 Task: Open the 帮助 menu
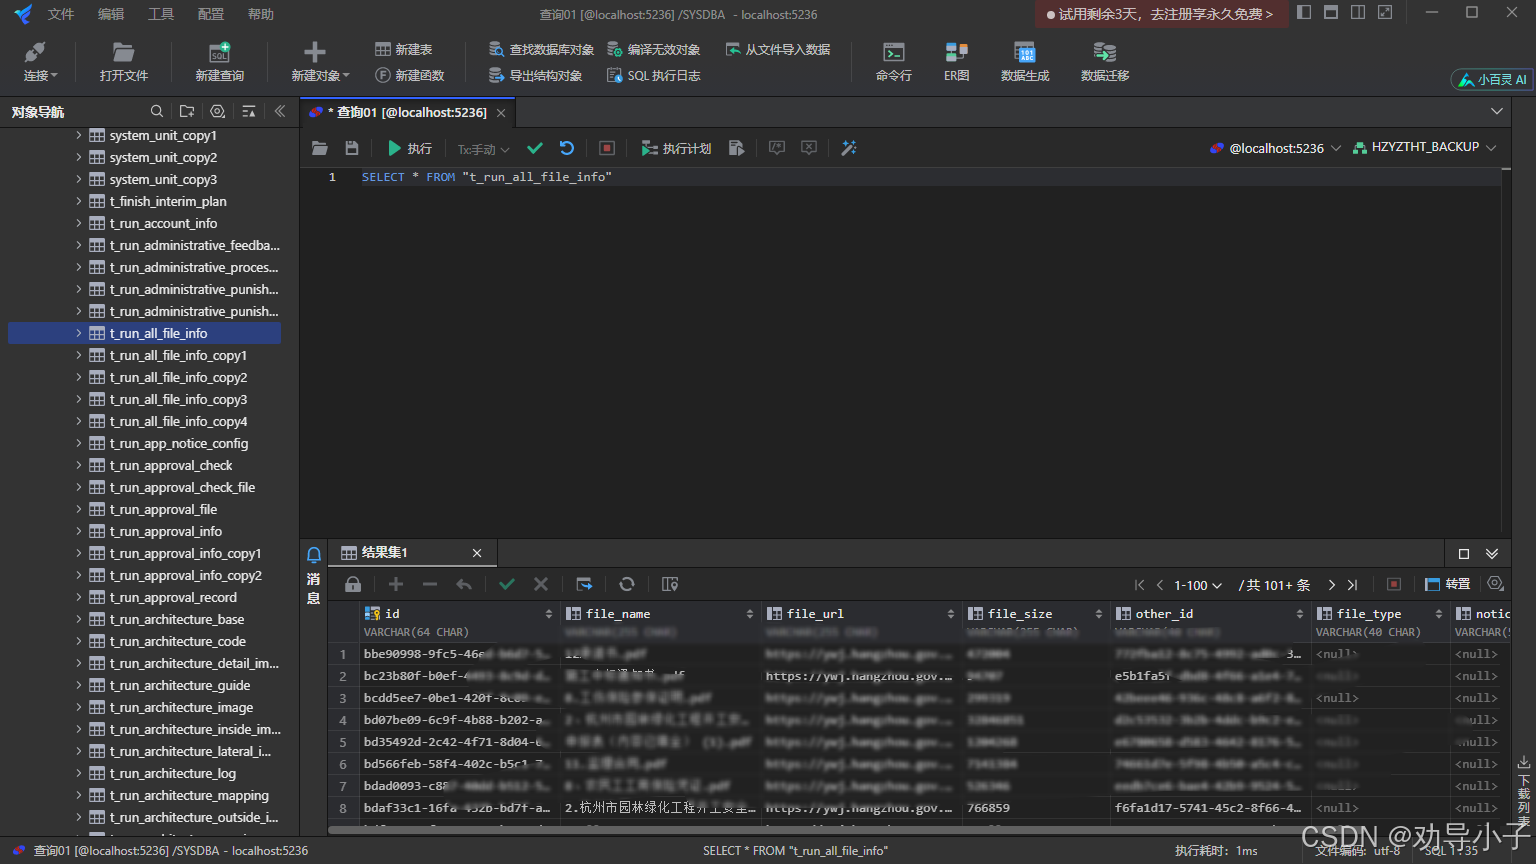pyautogui.click(x=261, y=14)
